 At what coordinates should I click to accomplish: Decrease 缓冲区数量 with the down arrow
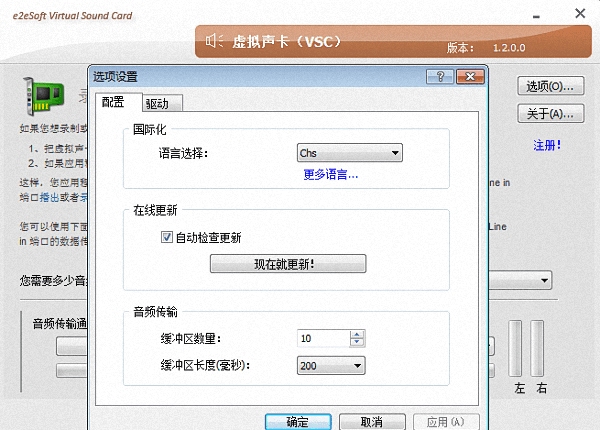click(x=357, y=342)
